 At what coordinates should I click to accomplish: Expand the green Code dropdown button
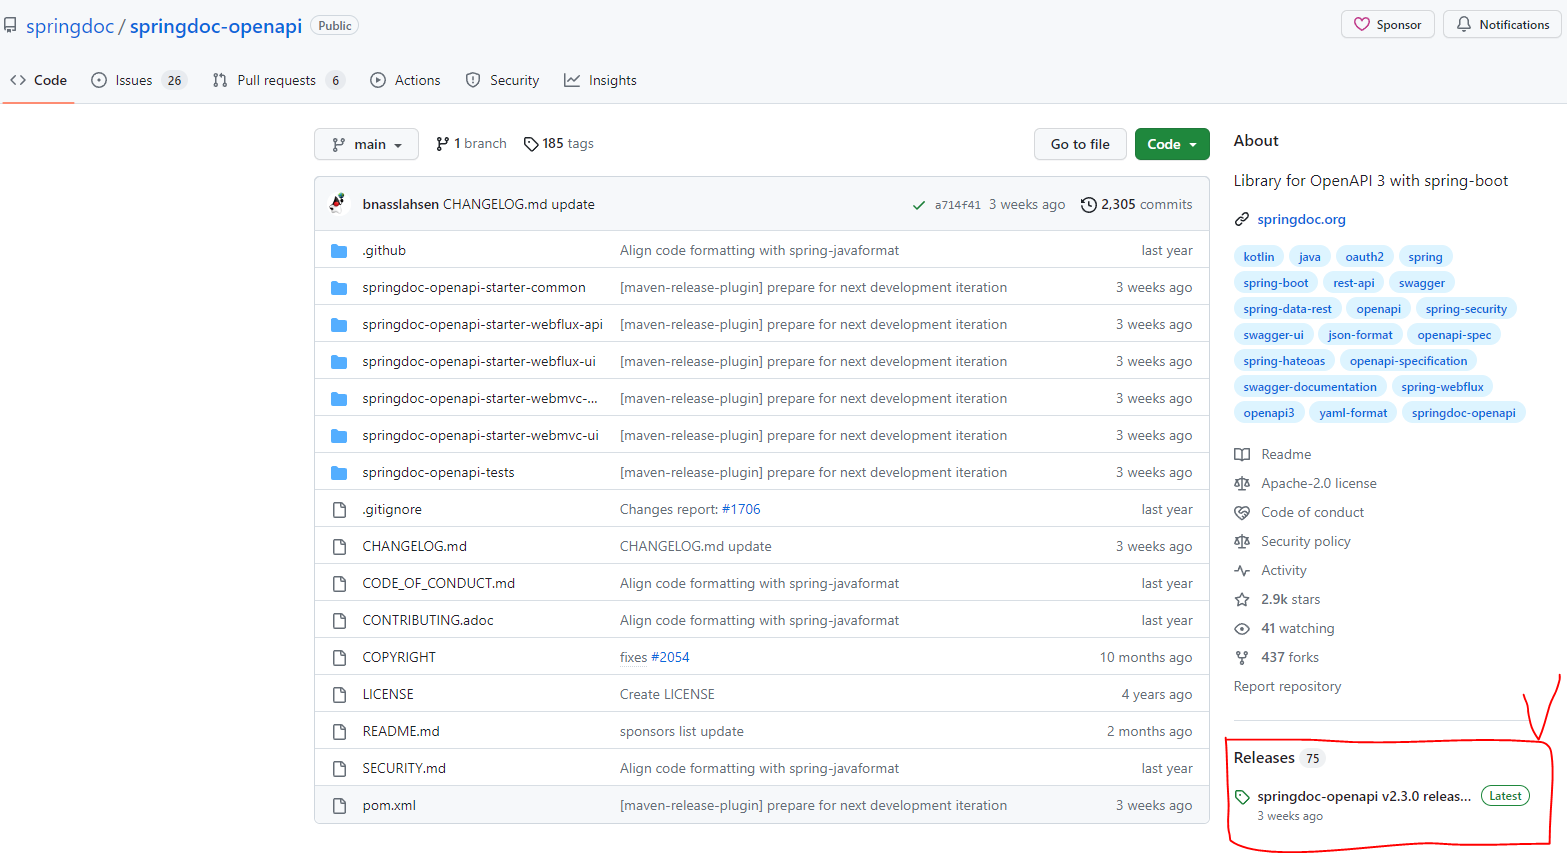coord(1172,144)
